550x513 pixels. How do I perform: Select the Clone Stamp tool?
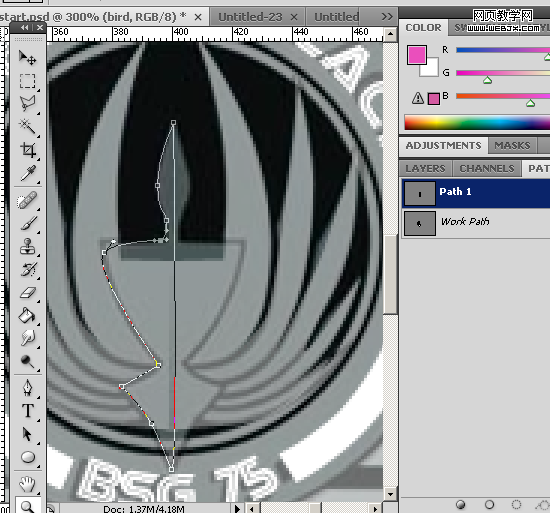(x=27, y=246)
